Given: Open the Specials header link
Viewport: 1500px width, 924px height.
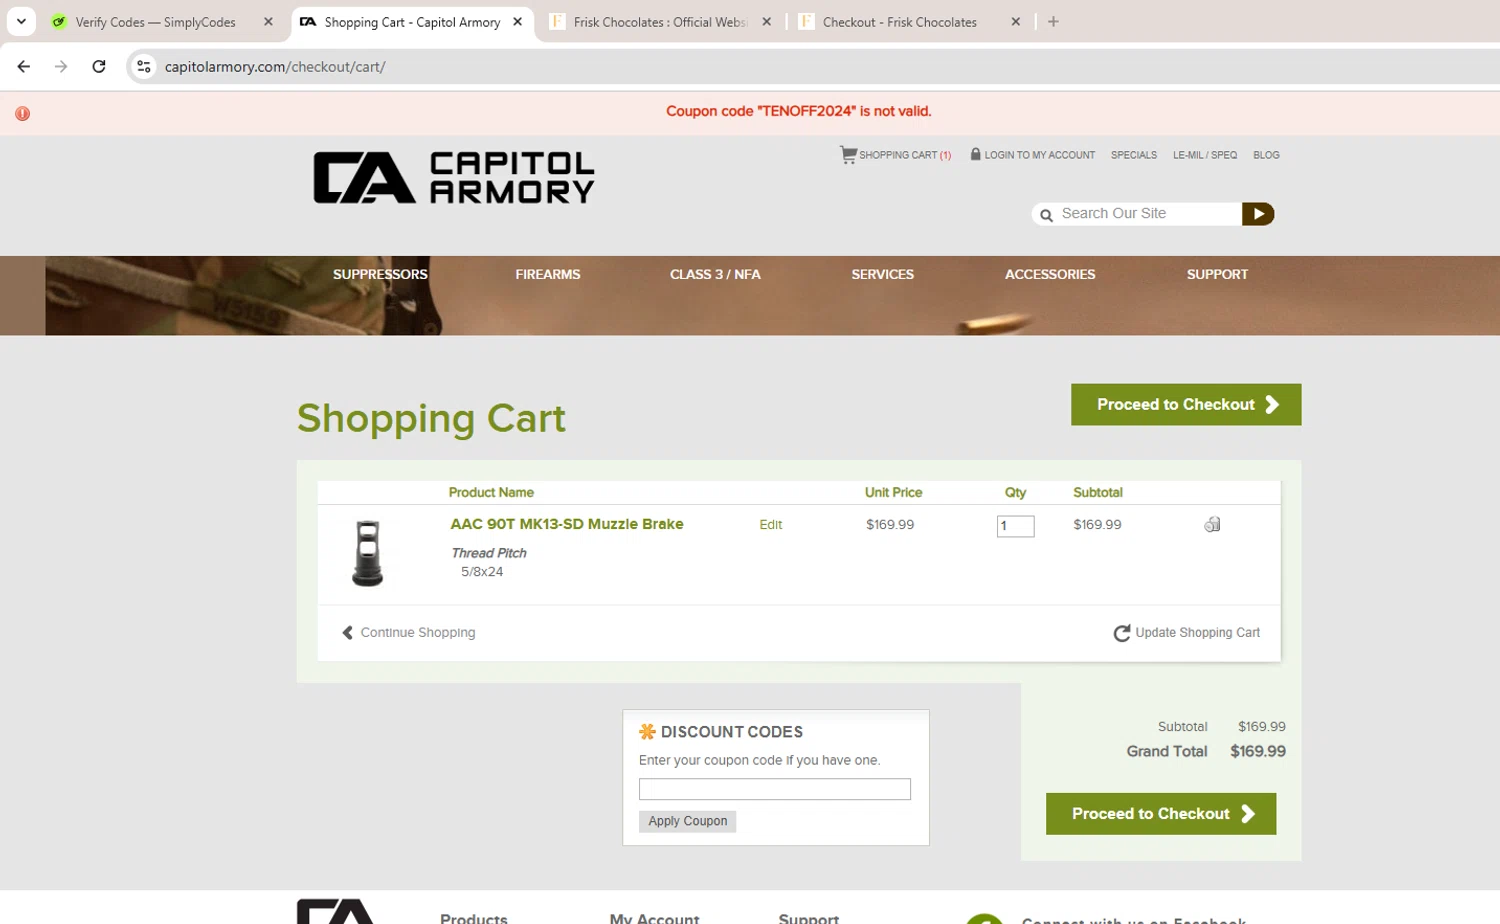Looking at the screenshot, I should tap(1133, 155).
